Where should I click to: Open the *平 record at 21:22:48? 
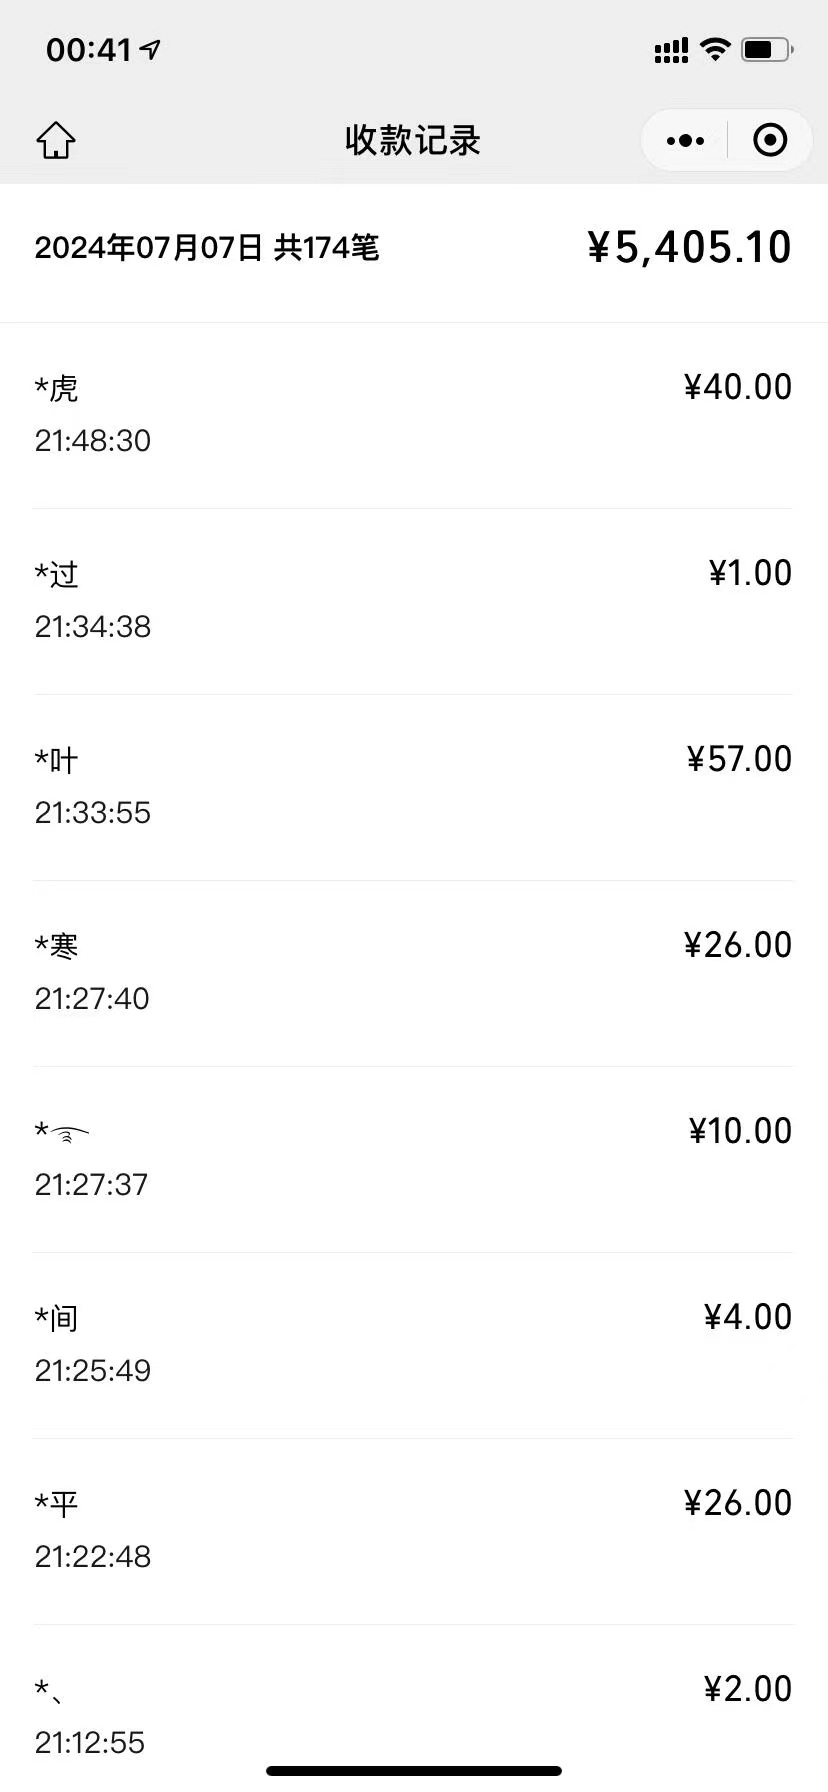[413, 1530]
